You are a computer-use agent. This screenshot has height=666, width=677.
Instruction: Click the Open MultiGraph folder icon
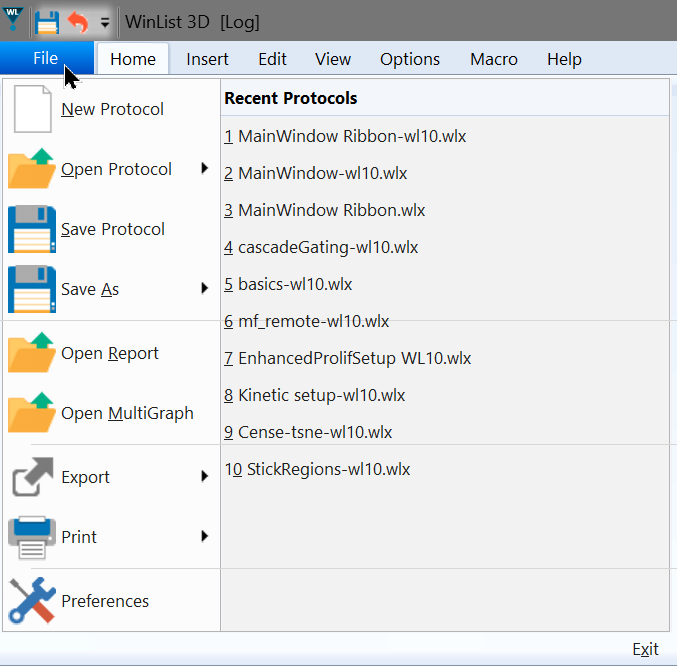pos(32,413)
